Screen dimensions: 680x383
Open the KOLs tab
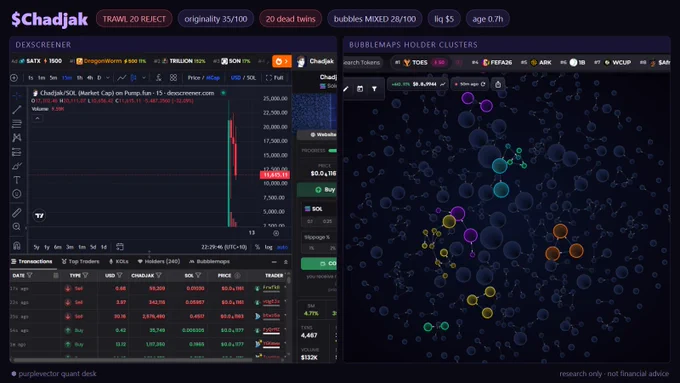[118, 262]
